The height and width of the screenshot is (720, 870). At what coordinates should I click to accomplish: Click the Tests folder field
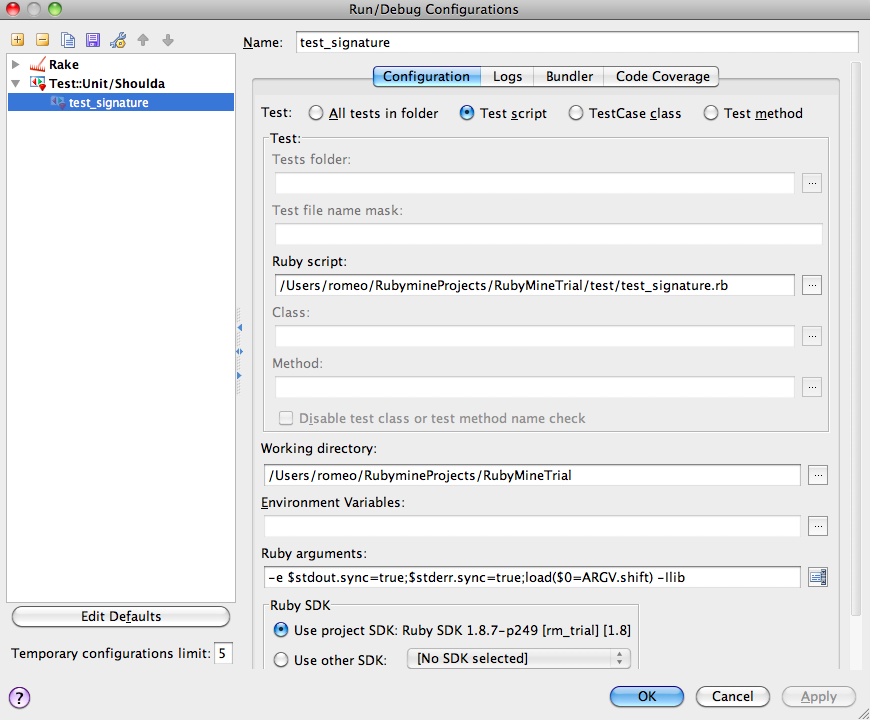point(535,183)
